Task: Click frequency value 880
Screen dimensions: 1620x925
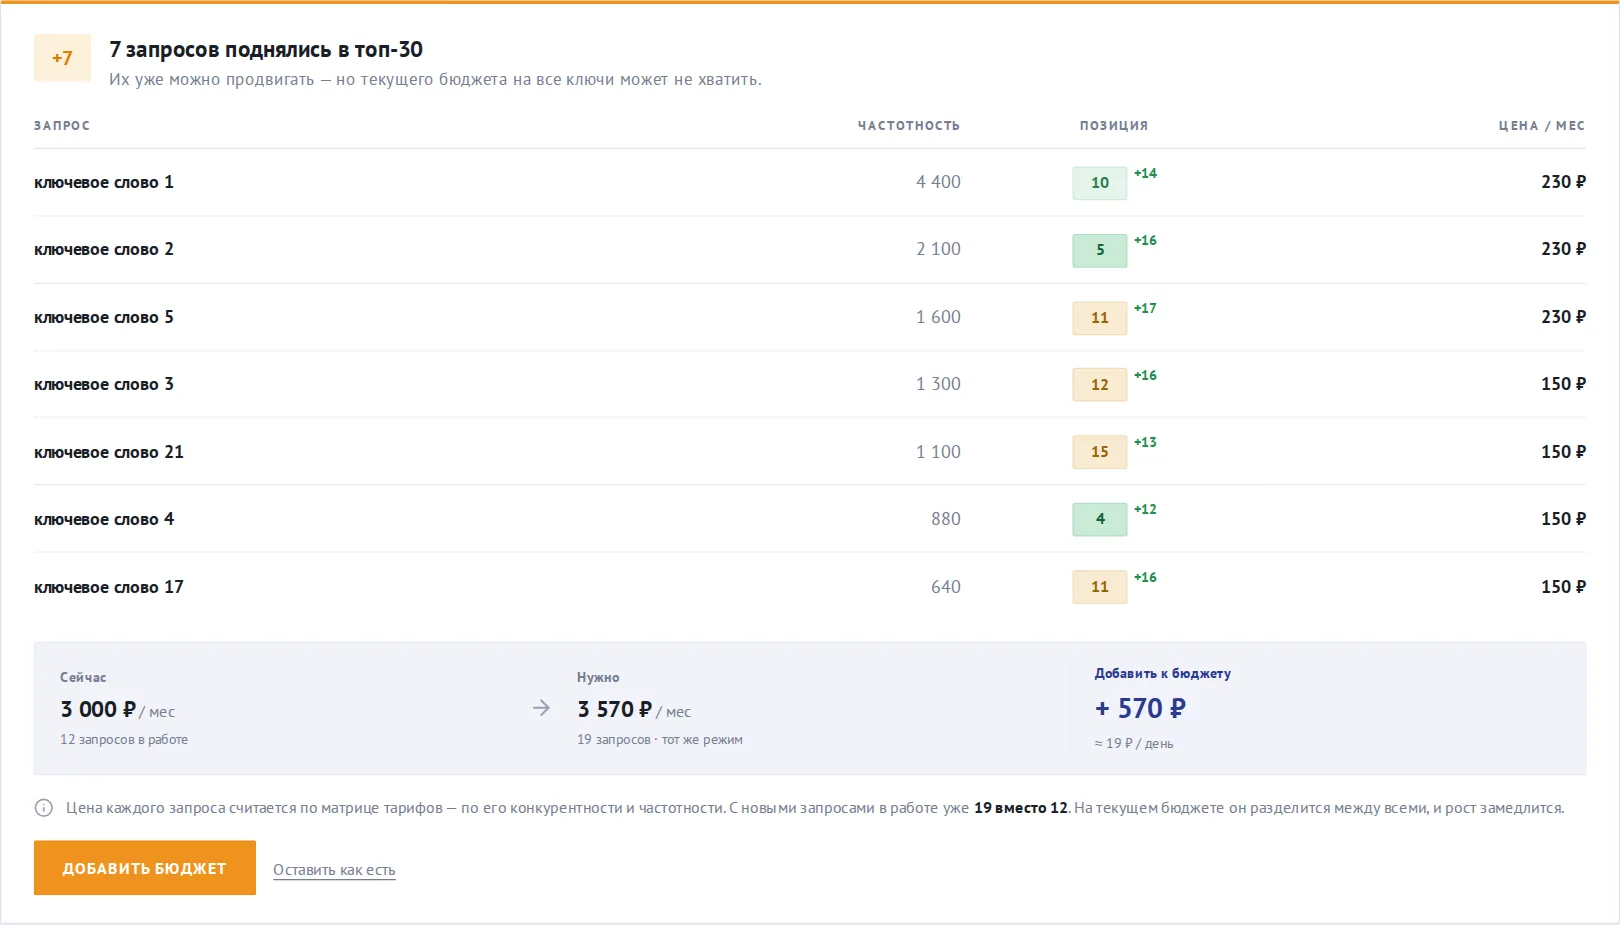Action: click(x=946, y=519)
